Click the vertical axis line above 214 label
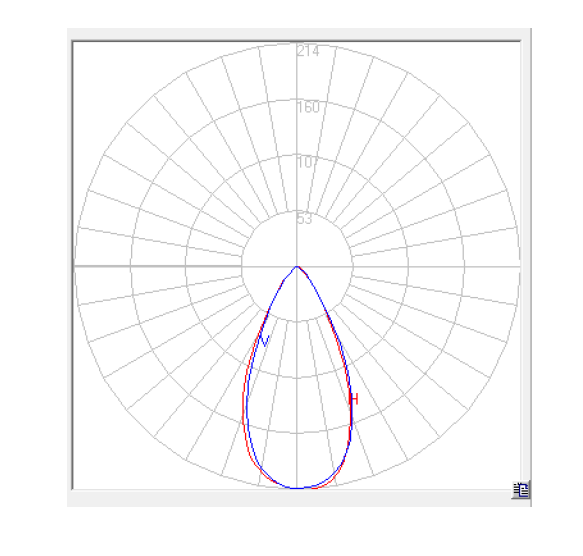Viewport: 583px width, 556px height. tap(297, 44)
